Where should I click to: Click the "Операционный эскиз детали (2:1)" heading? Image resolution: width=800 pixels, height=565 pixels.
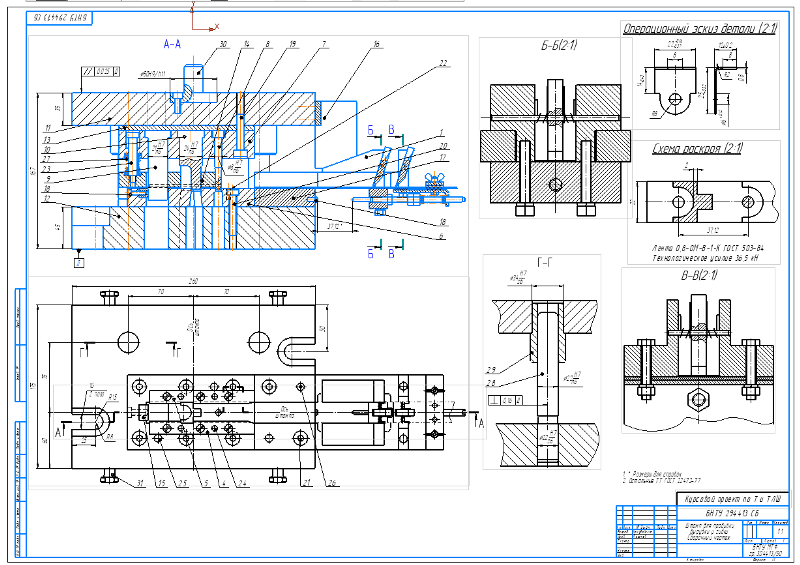point(700,29)
